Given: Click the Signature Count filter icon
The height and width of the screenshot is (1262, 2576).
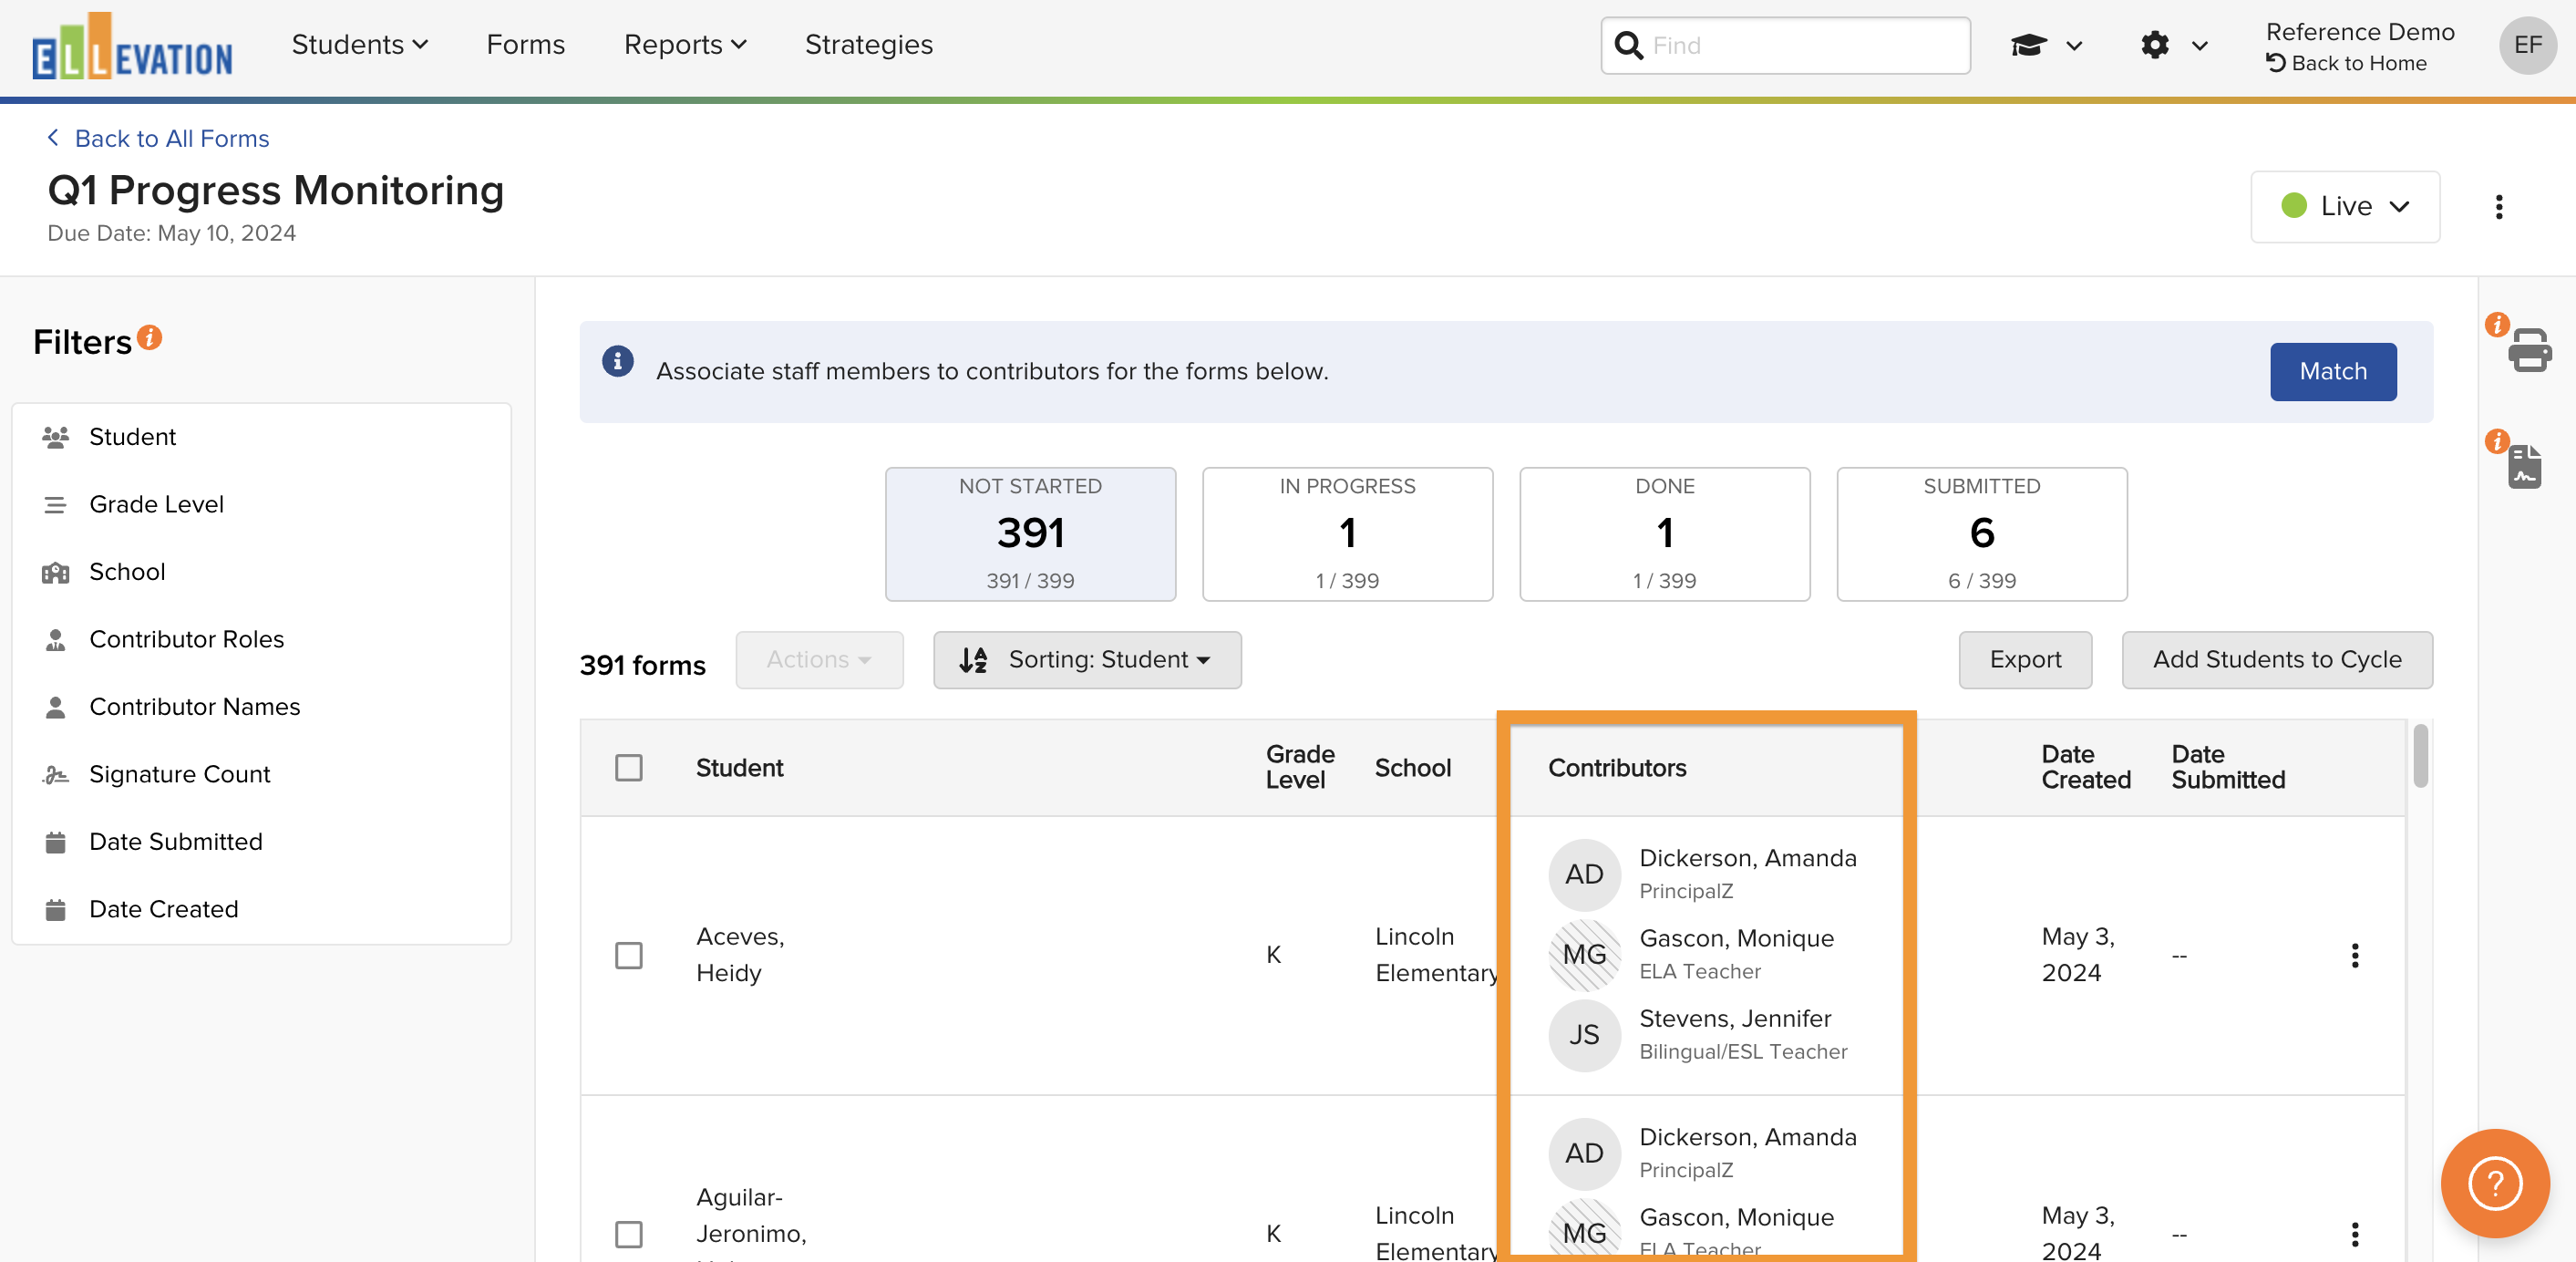Looking at the screenshot, I should click(x=55, y=775).
